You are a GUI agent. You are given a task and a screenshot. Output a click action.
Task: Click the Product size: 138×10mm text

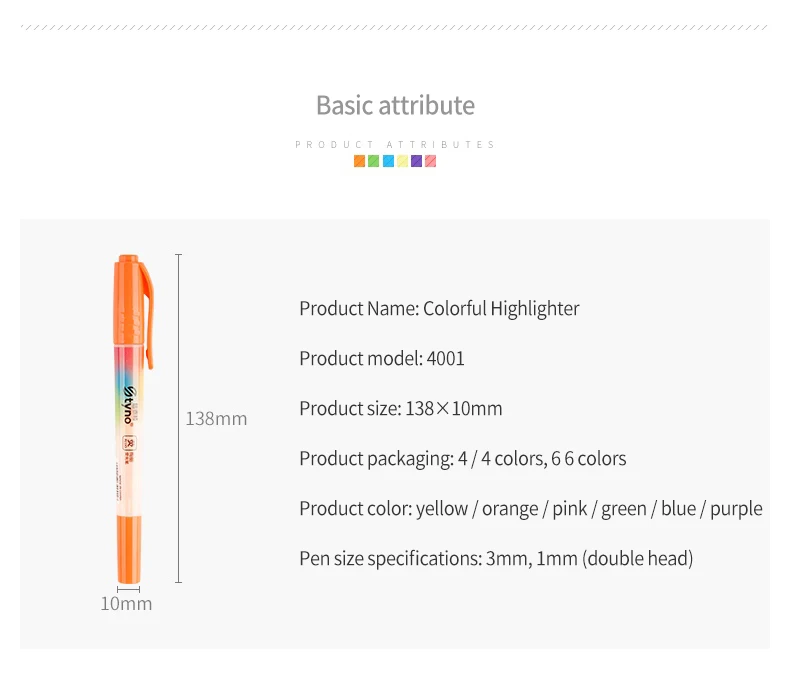[401, 408]
